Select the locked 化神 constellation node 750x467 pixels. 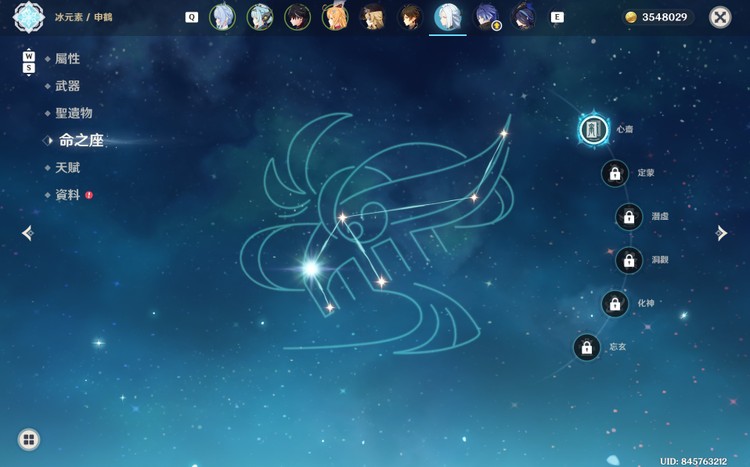tap(615, 303)
